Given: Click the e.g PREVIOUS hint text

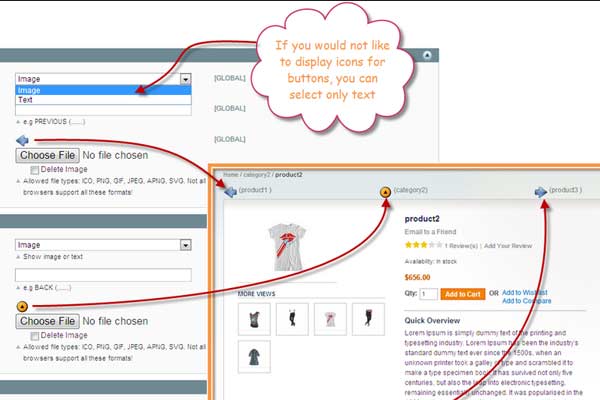Looking at the screenshot, I should 54,122.
